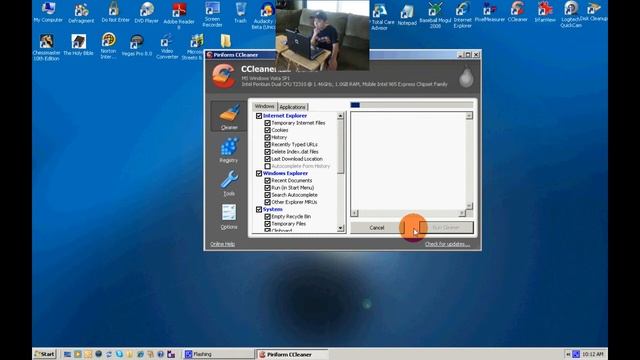Screen dimensions: 640x360
Task: Launch Chessmaster 10th Edition shortcut
Action: click(46, 47)
